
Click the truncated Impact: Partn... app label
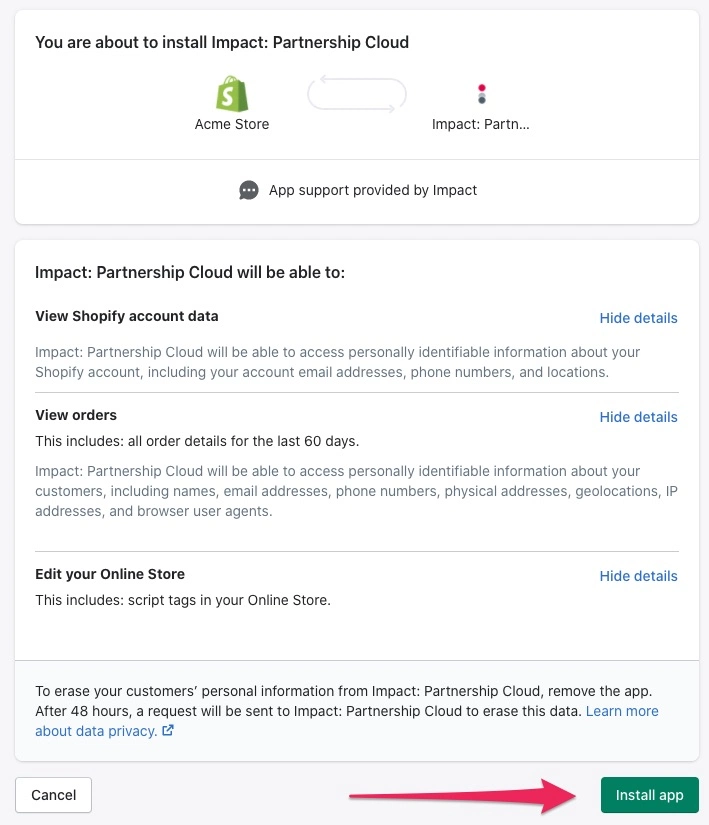[x=481, y=124]
